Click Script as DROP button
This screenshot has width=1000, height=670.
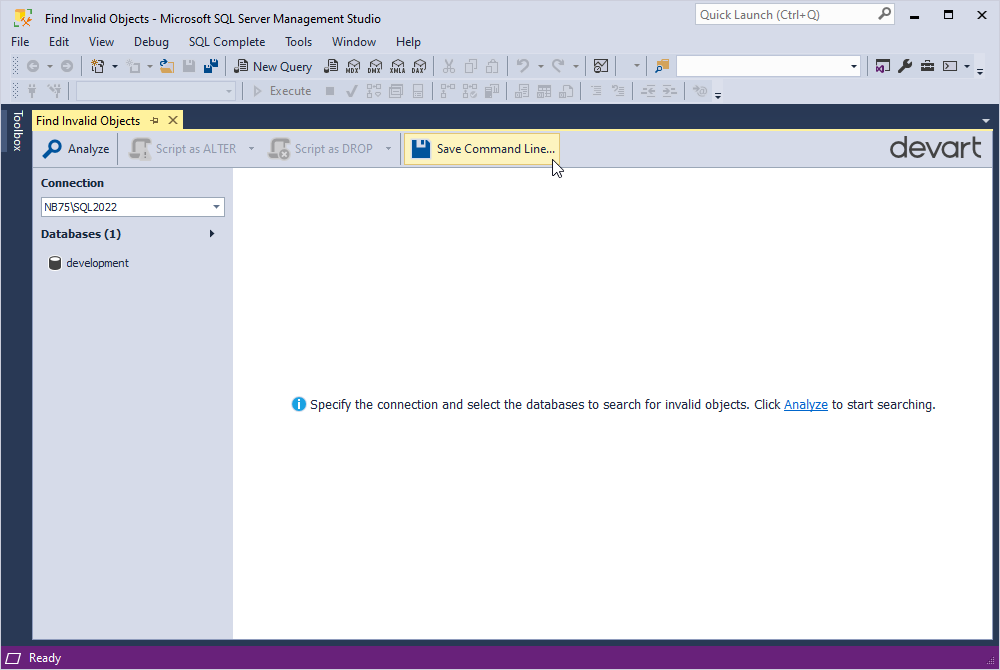point(321,149)
